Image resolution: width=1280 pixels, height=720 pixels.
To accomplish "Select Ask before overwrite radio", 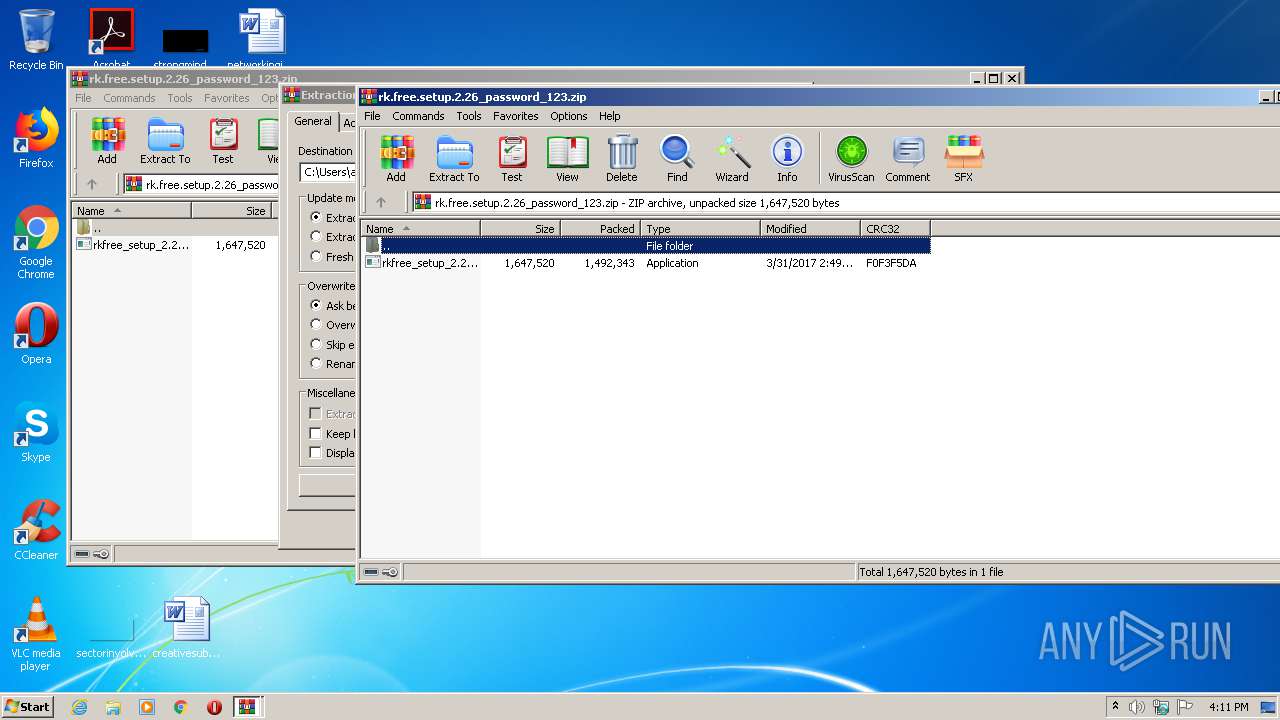I will point(316,305).
